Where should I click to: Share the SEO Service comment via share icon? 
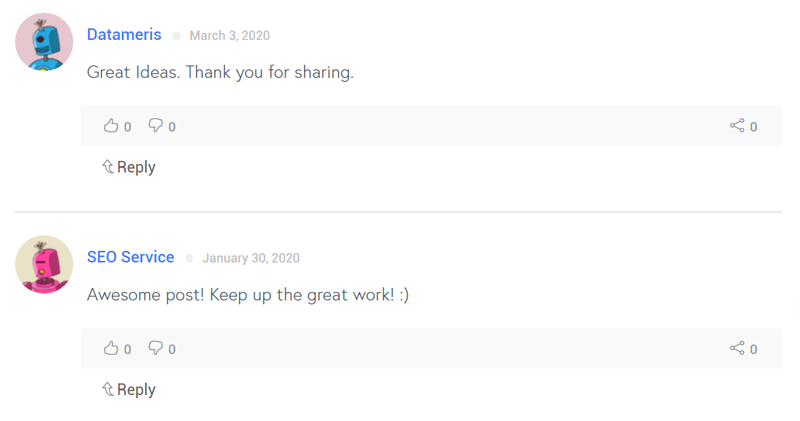(x=737, y=348)
